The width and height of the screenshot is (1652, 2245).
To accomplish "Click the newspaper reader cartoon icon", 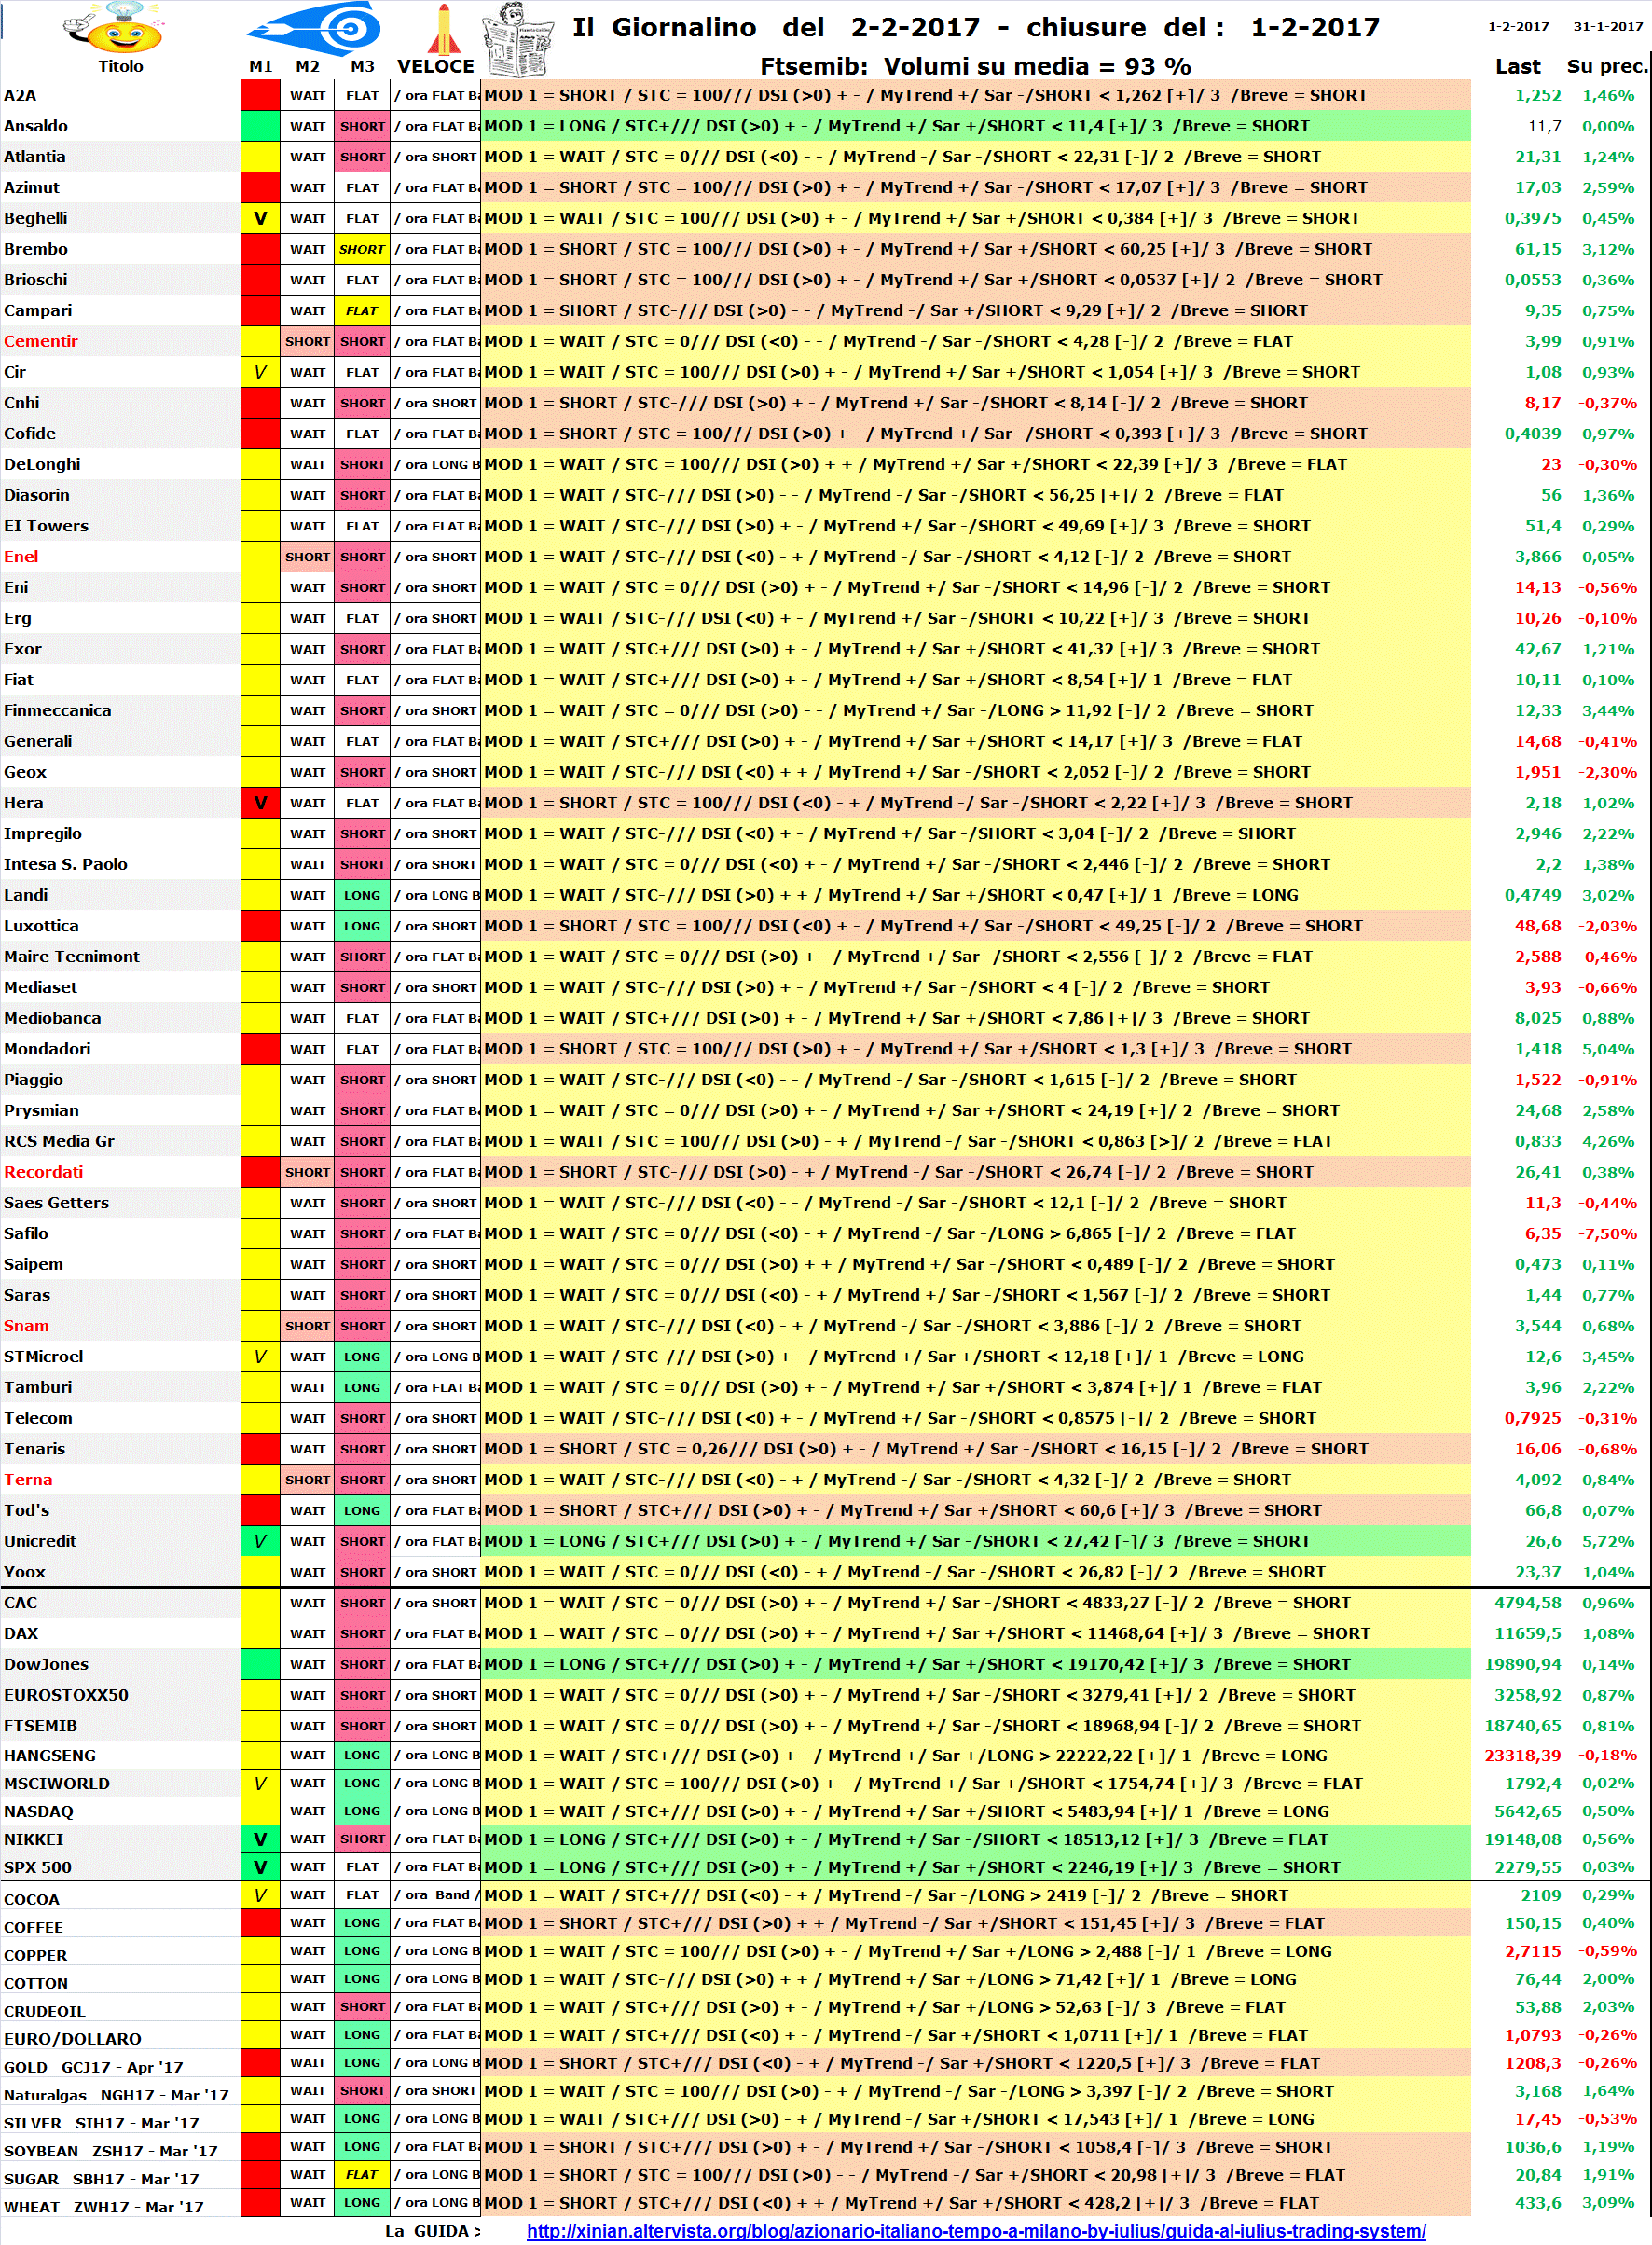I will [519, 38].
